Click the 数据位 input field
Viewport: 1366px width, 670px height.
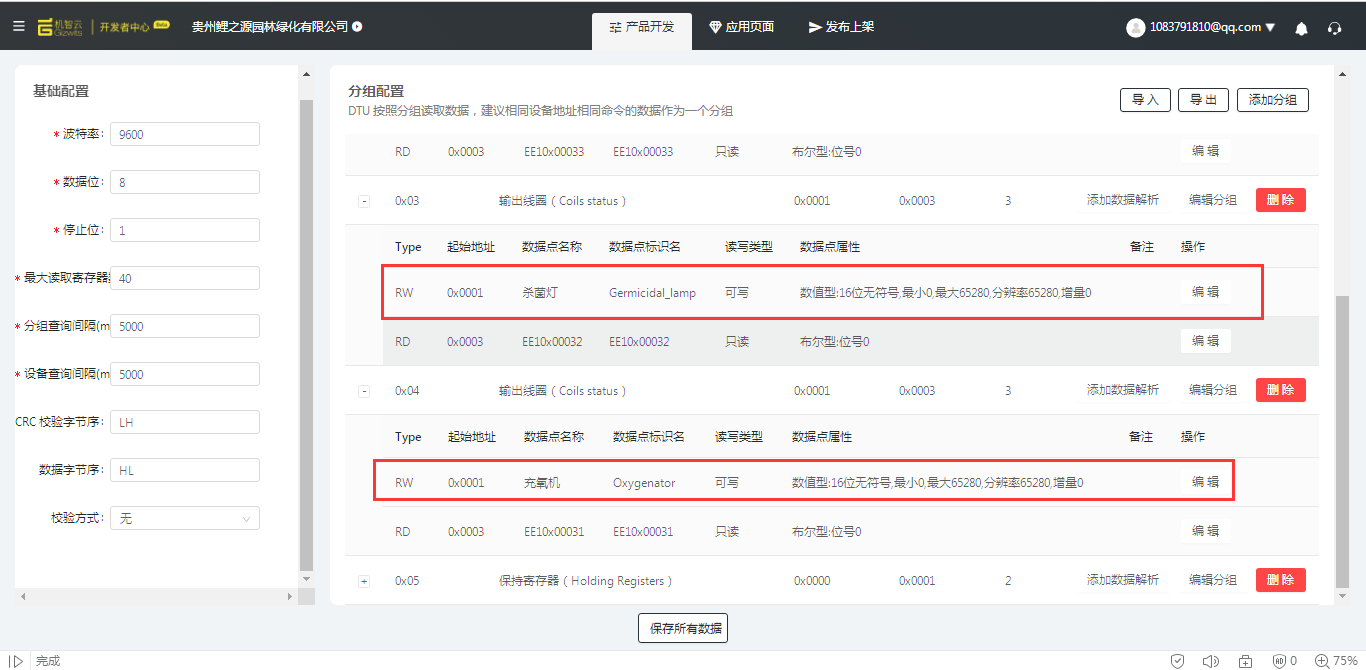[x=185, y=182]
